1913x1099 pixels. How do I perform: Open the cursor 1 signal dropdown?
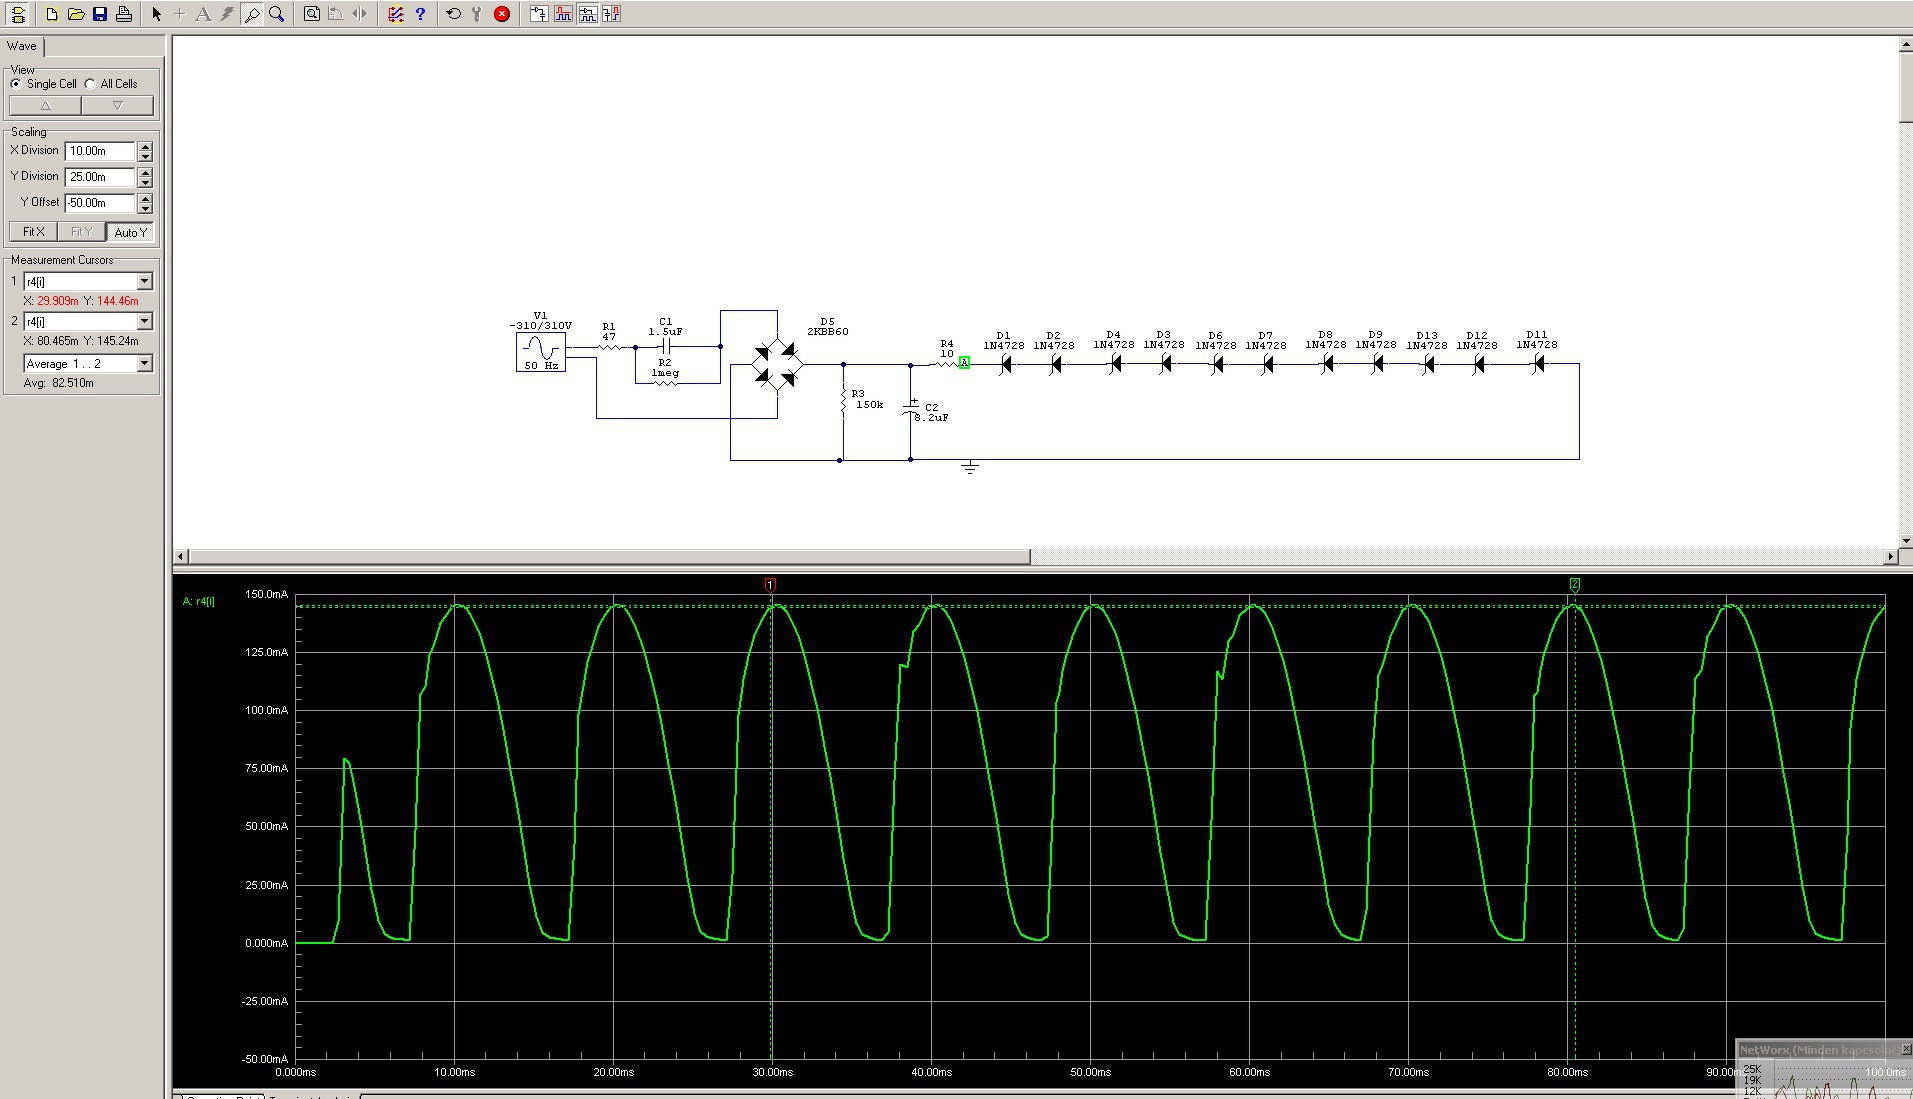click(x=145, y=282)
